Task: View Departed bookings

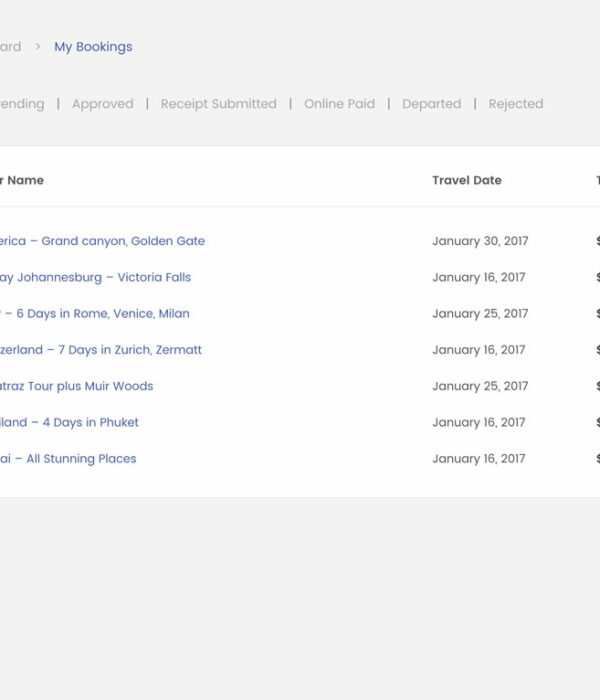Action: tap(431, 104)
